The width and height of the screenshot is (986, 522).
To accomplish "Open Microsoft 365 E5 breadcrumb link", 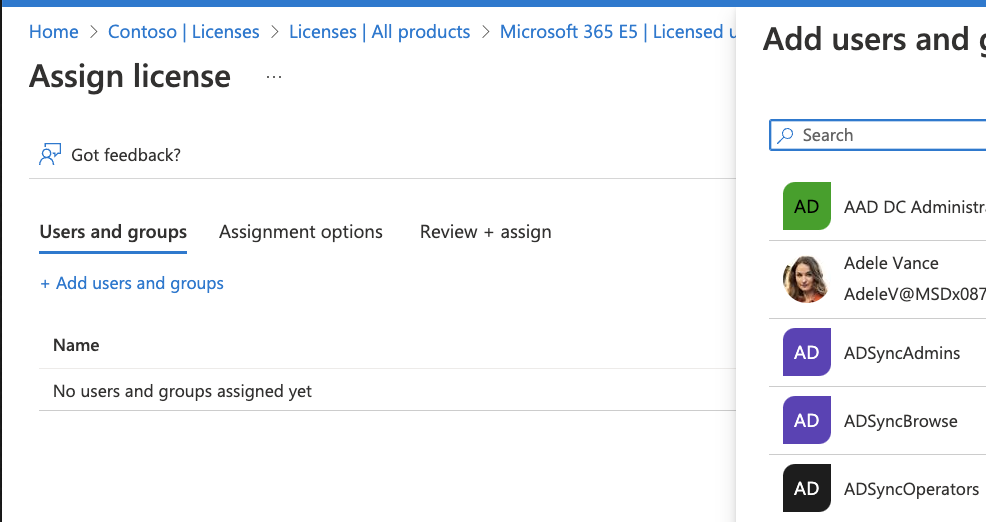I will tap(618, 31).
